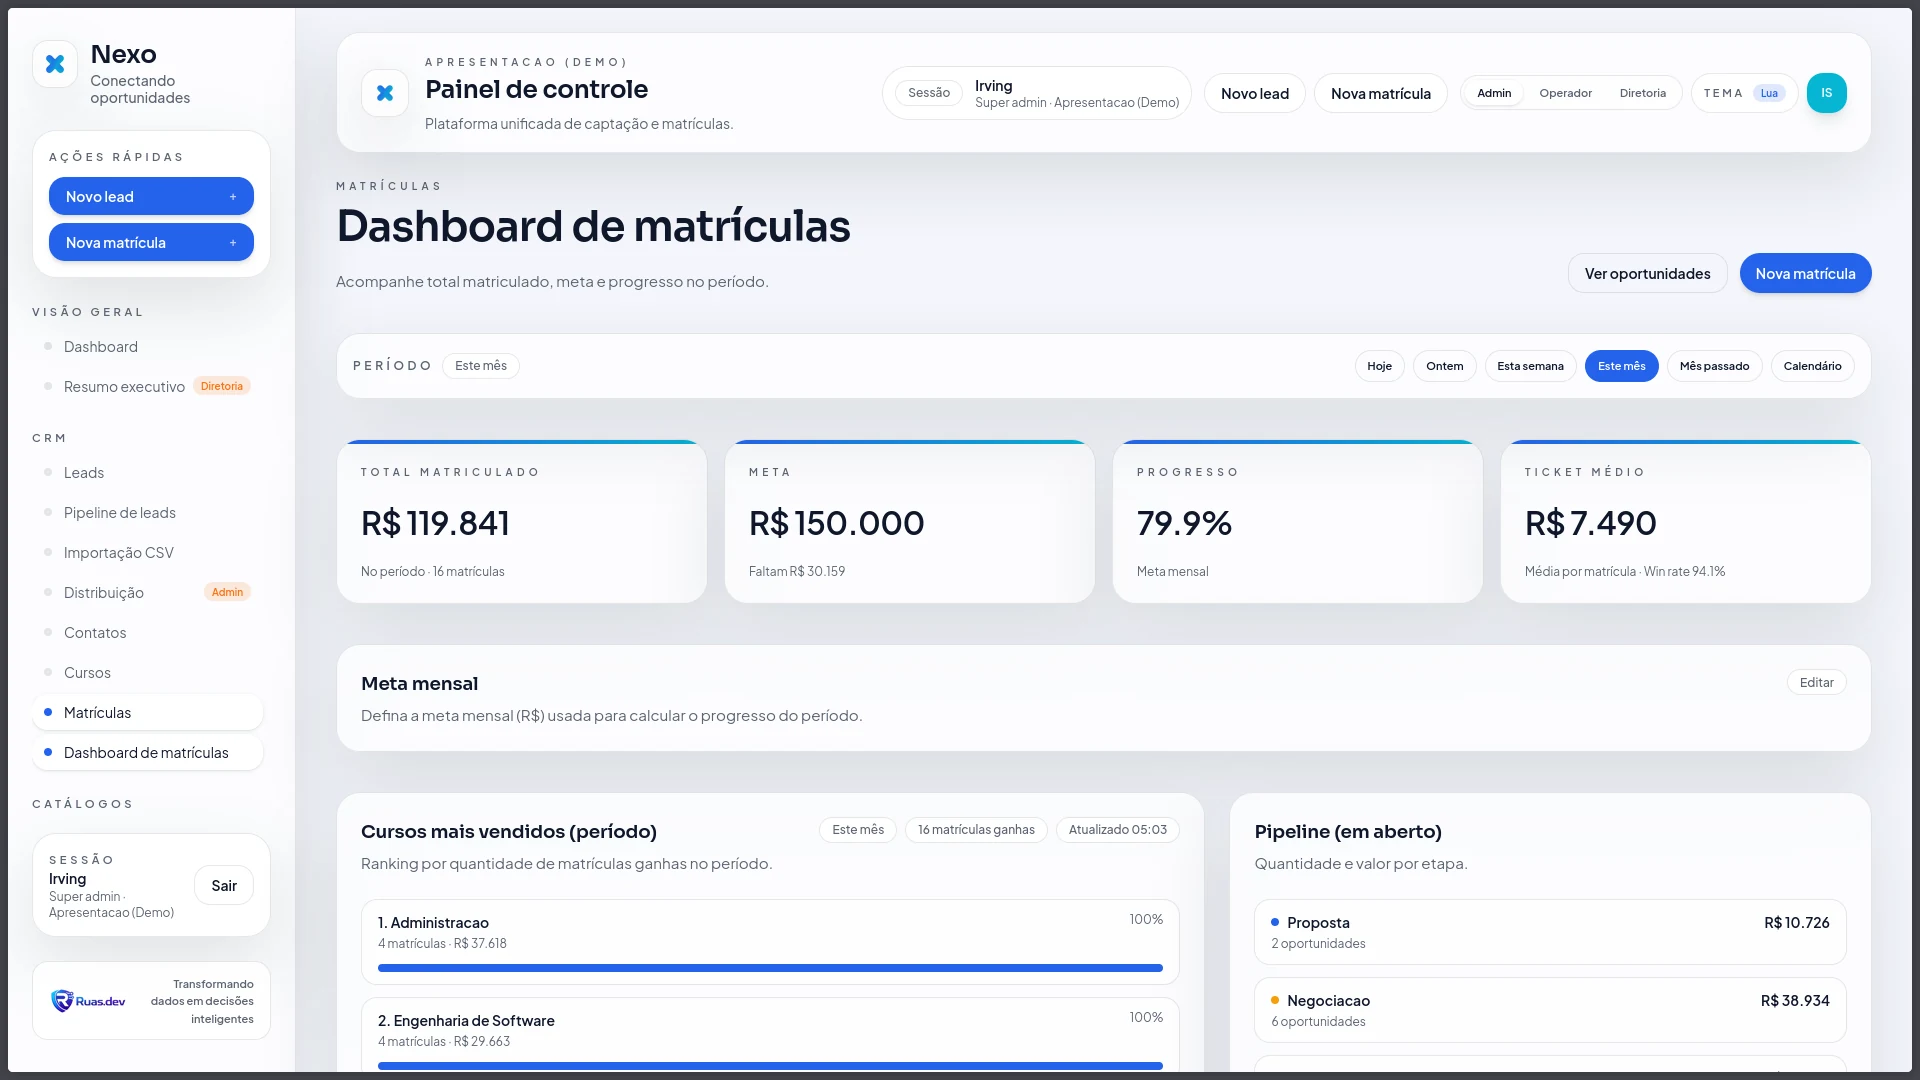Select the Mês passado filter

click(1714, 366)
